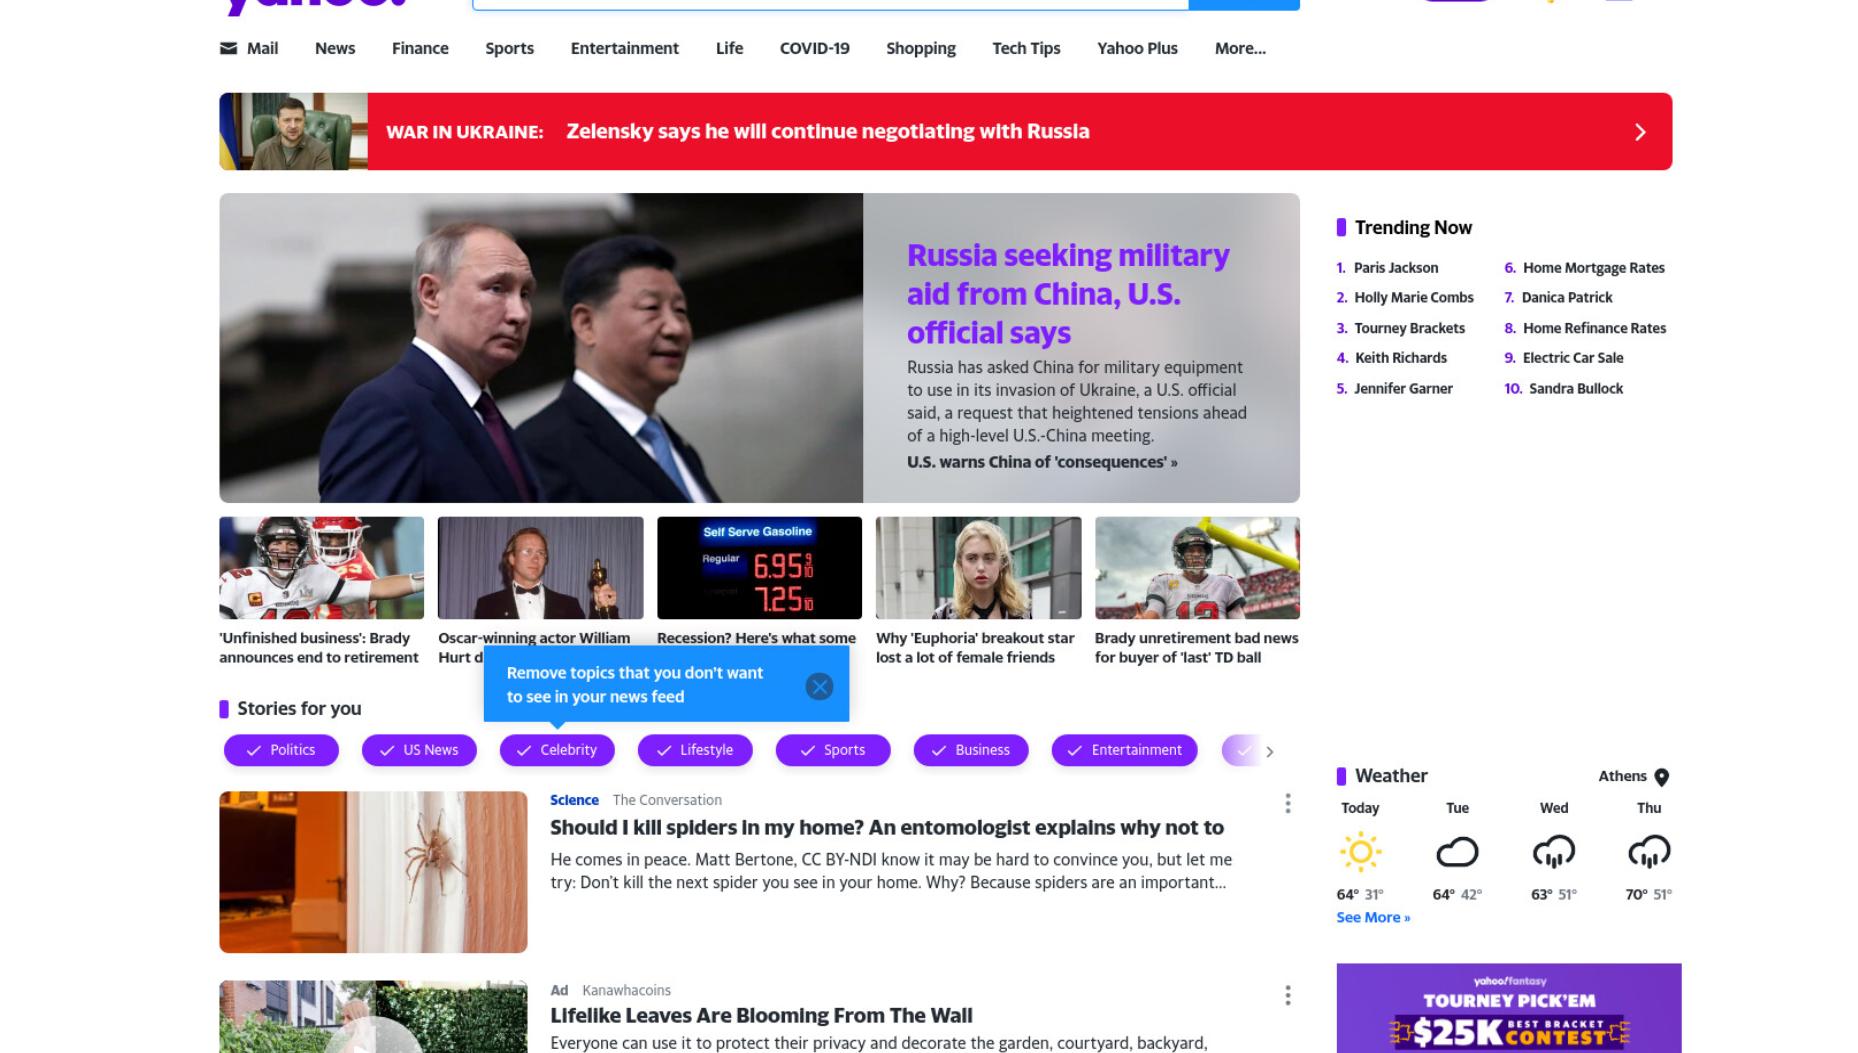
Task: Show more topic chips with right chevron
Action: pyautogui.click(x=1270, y=751)
